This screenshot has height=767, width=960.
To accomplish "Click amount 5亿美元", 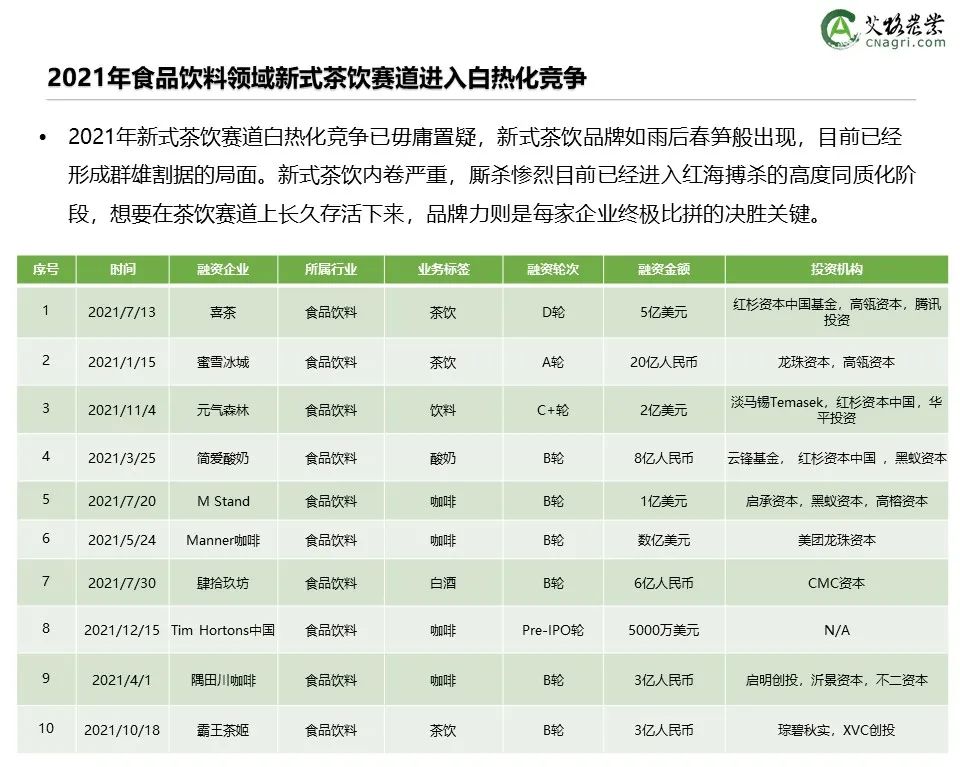I will (x=664, y=312).
